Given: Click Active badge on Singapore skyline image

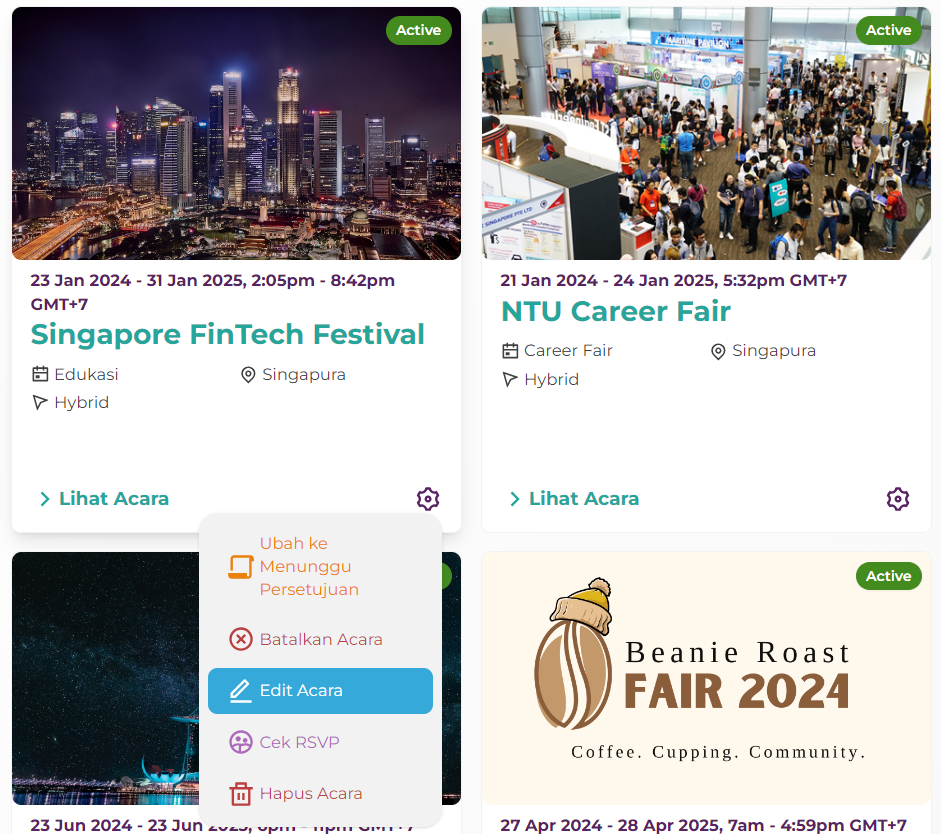Looking at the screenshot, I should (x=419, y=30).
